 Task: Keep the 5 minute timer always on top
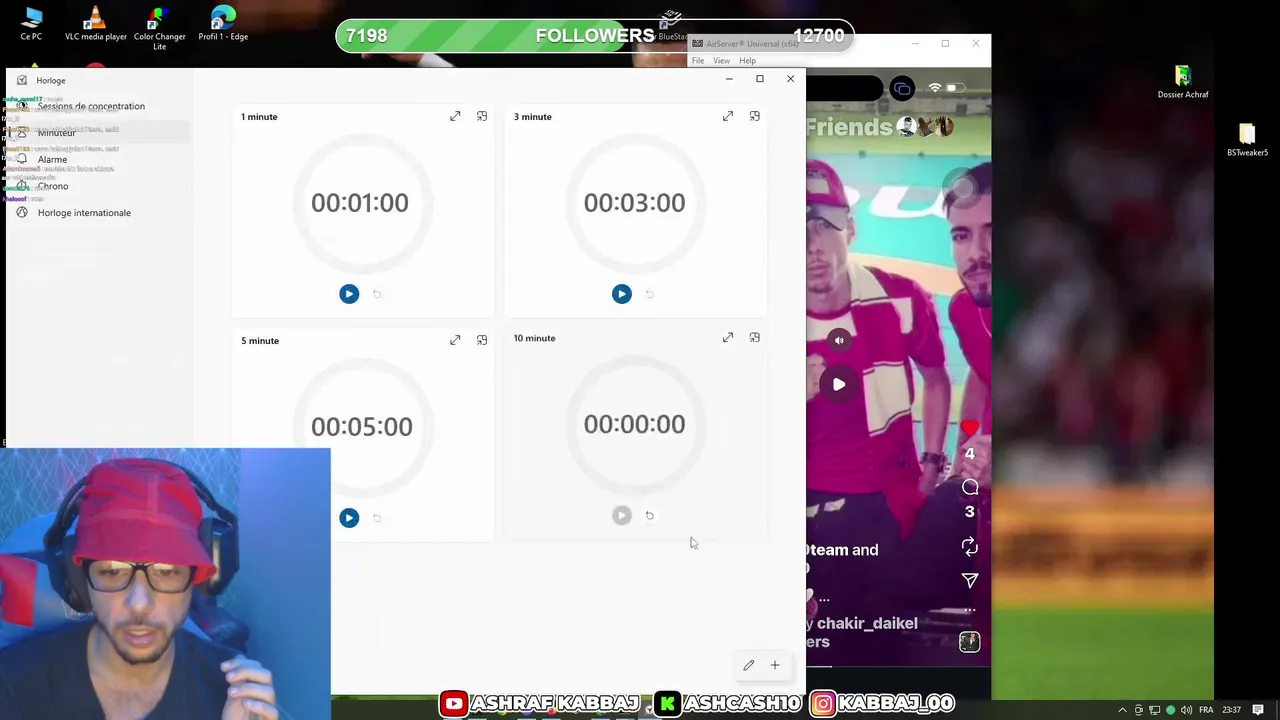pos(482,340)
